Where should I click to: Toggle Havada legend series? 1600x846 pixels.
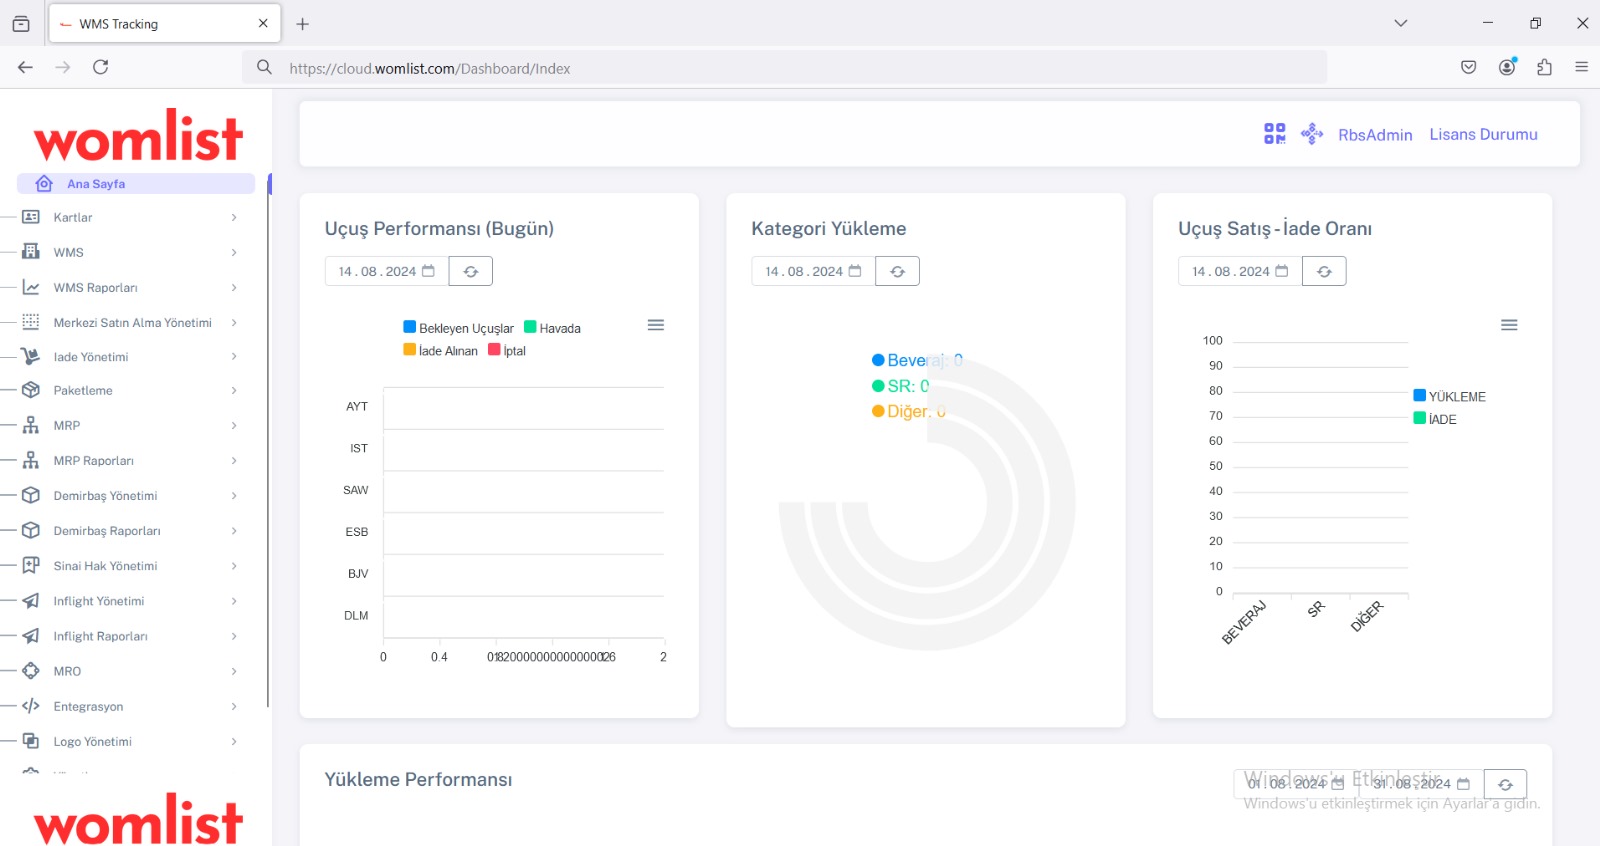[553, 328]
